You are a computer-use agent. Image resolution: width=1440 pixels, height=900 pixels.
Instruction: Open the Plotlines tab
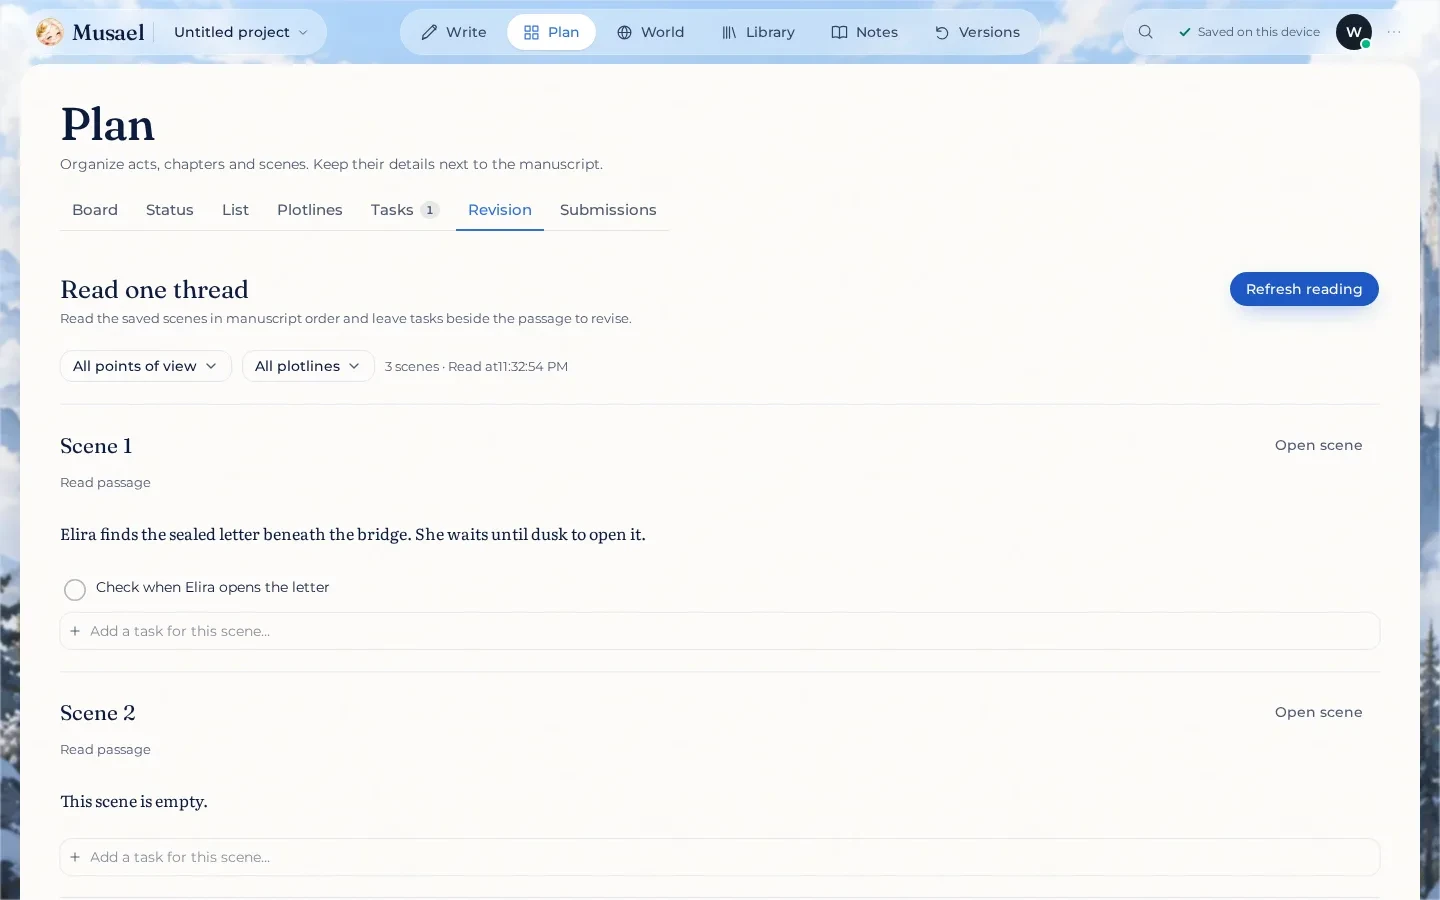310,210
